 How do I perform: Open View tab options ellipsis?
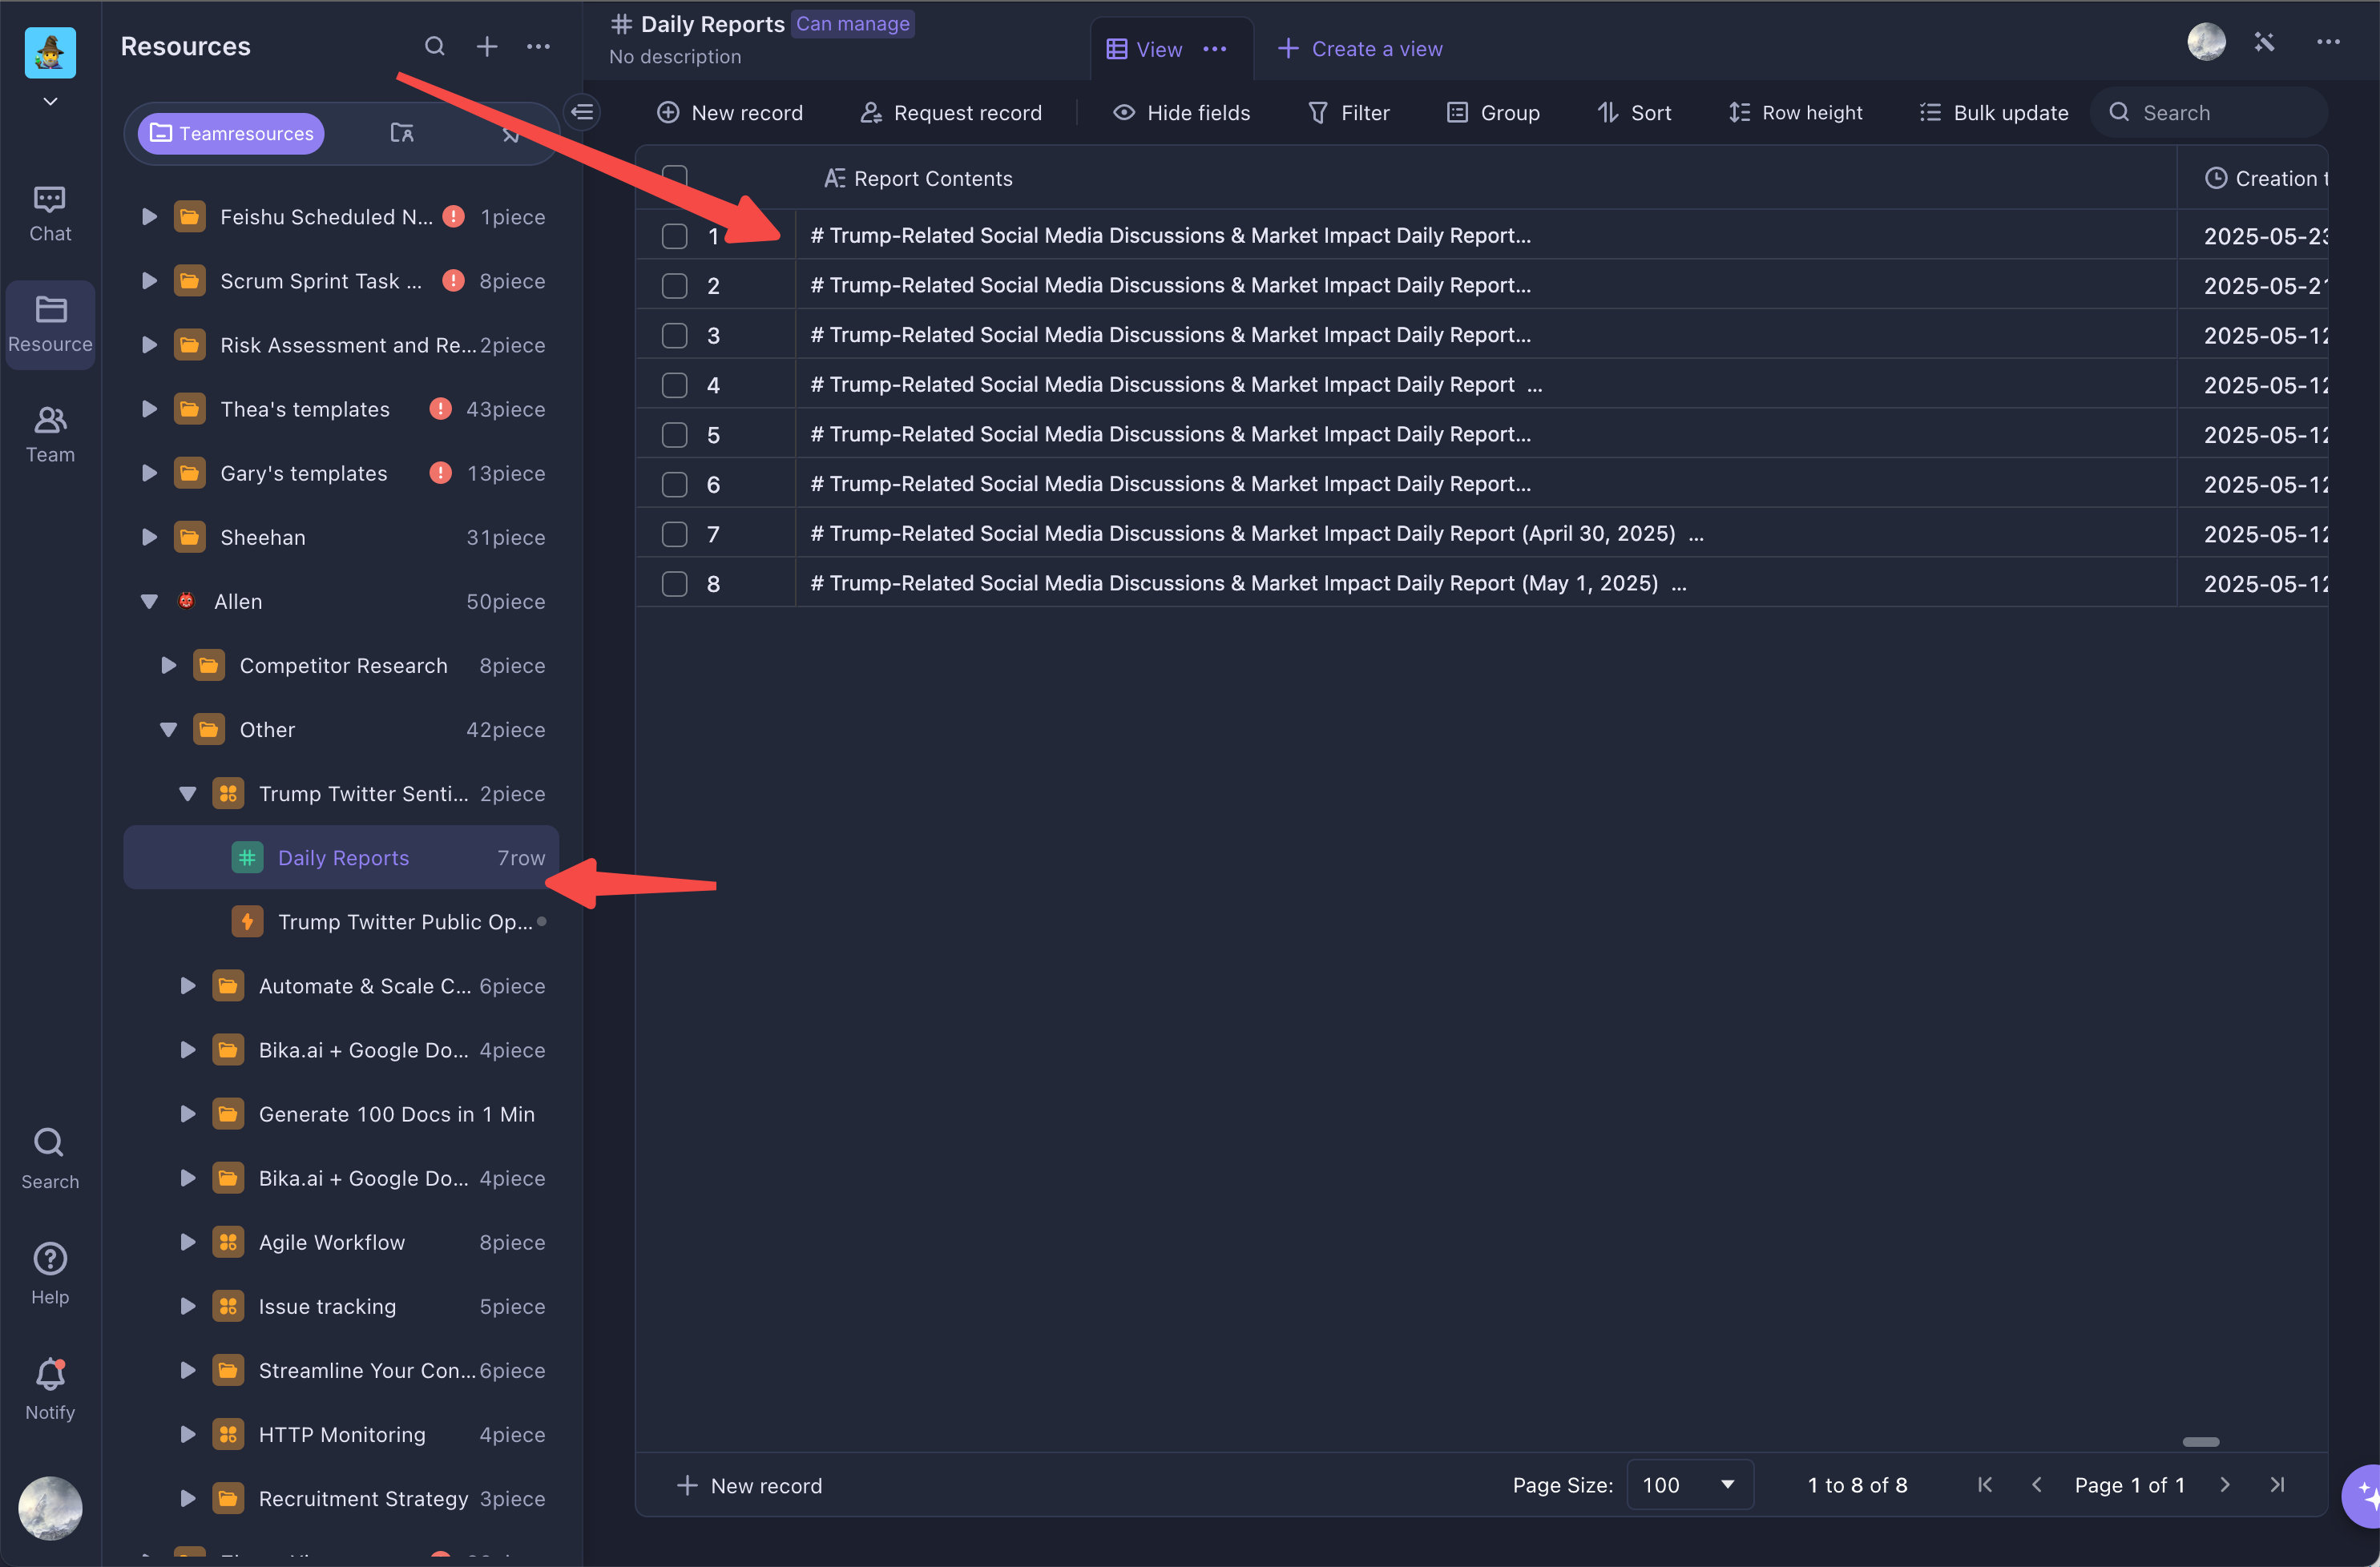coord(1214,49)
